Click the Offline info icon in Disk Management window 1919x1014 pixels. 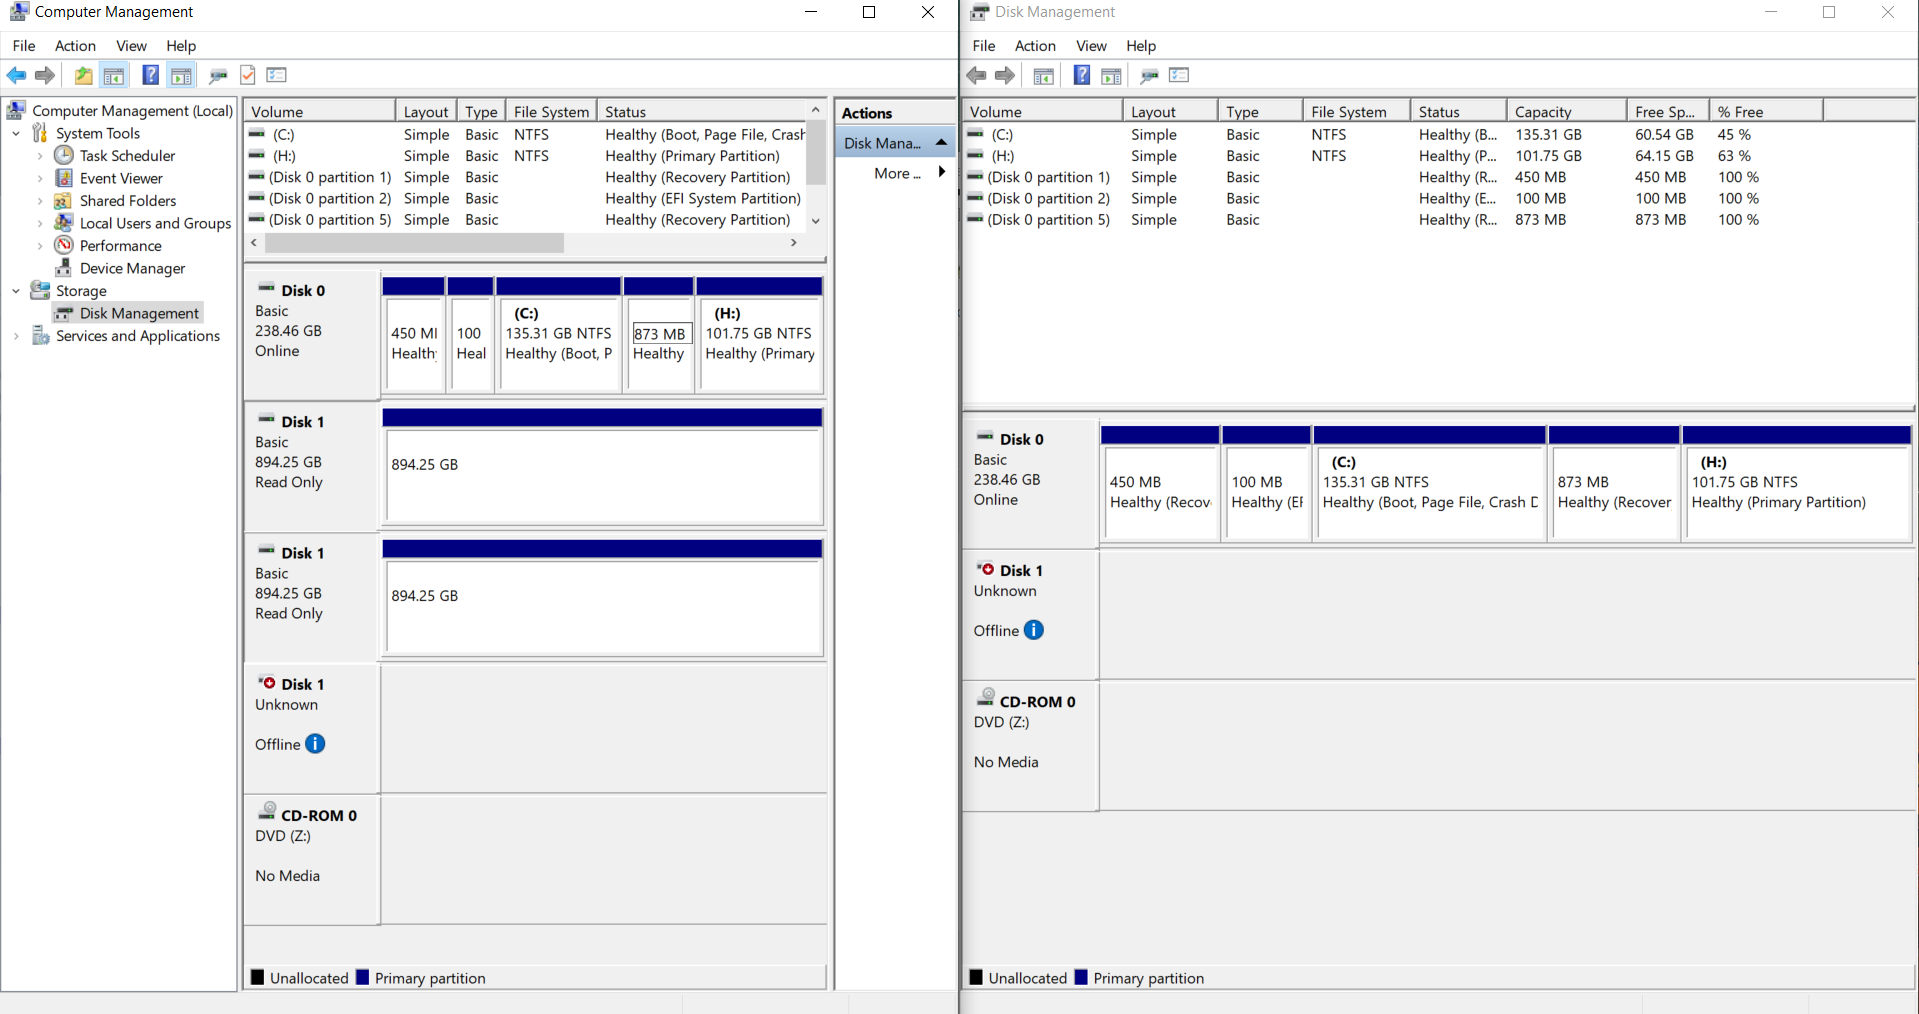(1034, 630)
